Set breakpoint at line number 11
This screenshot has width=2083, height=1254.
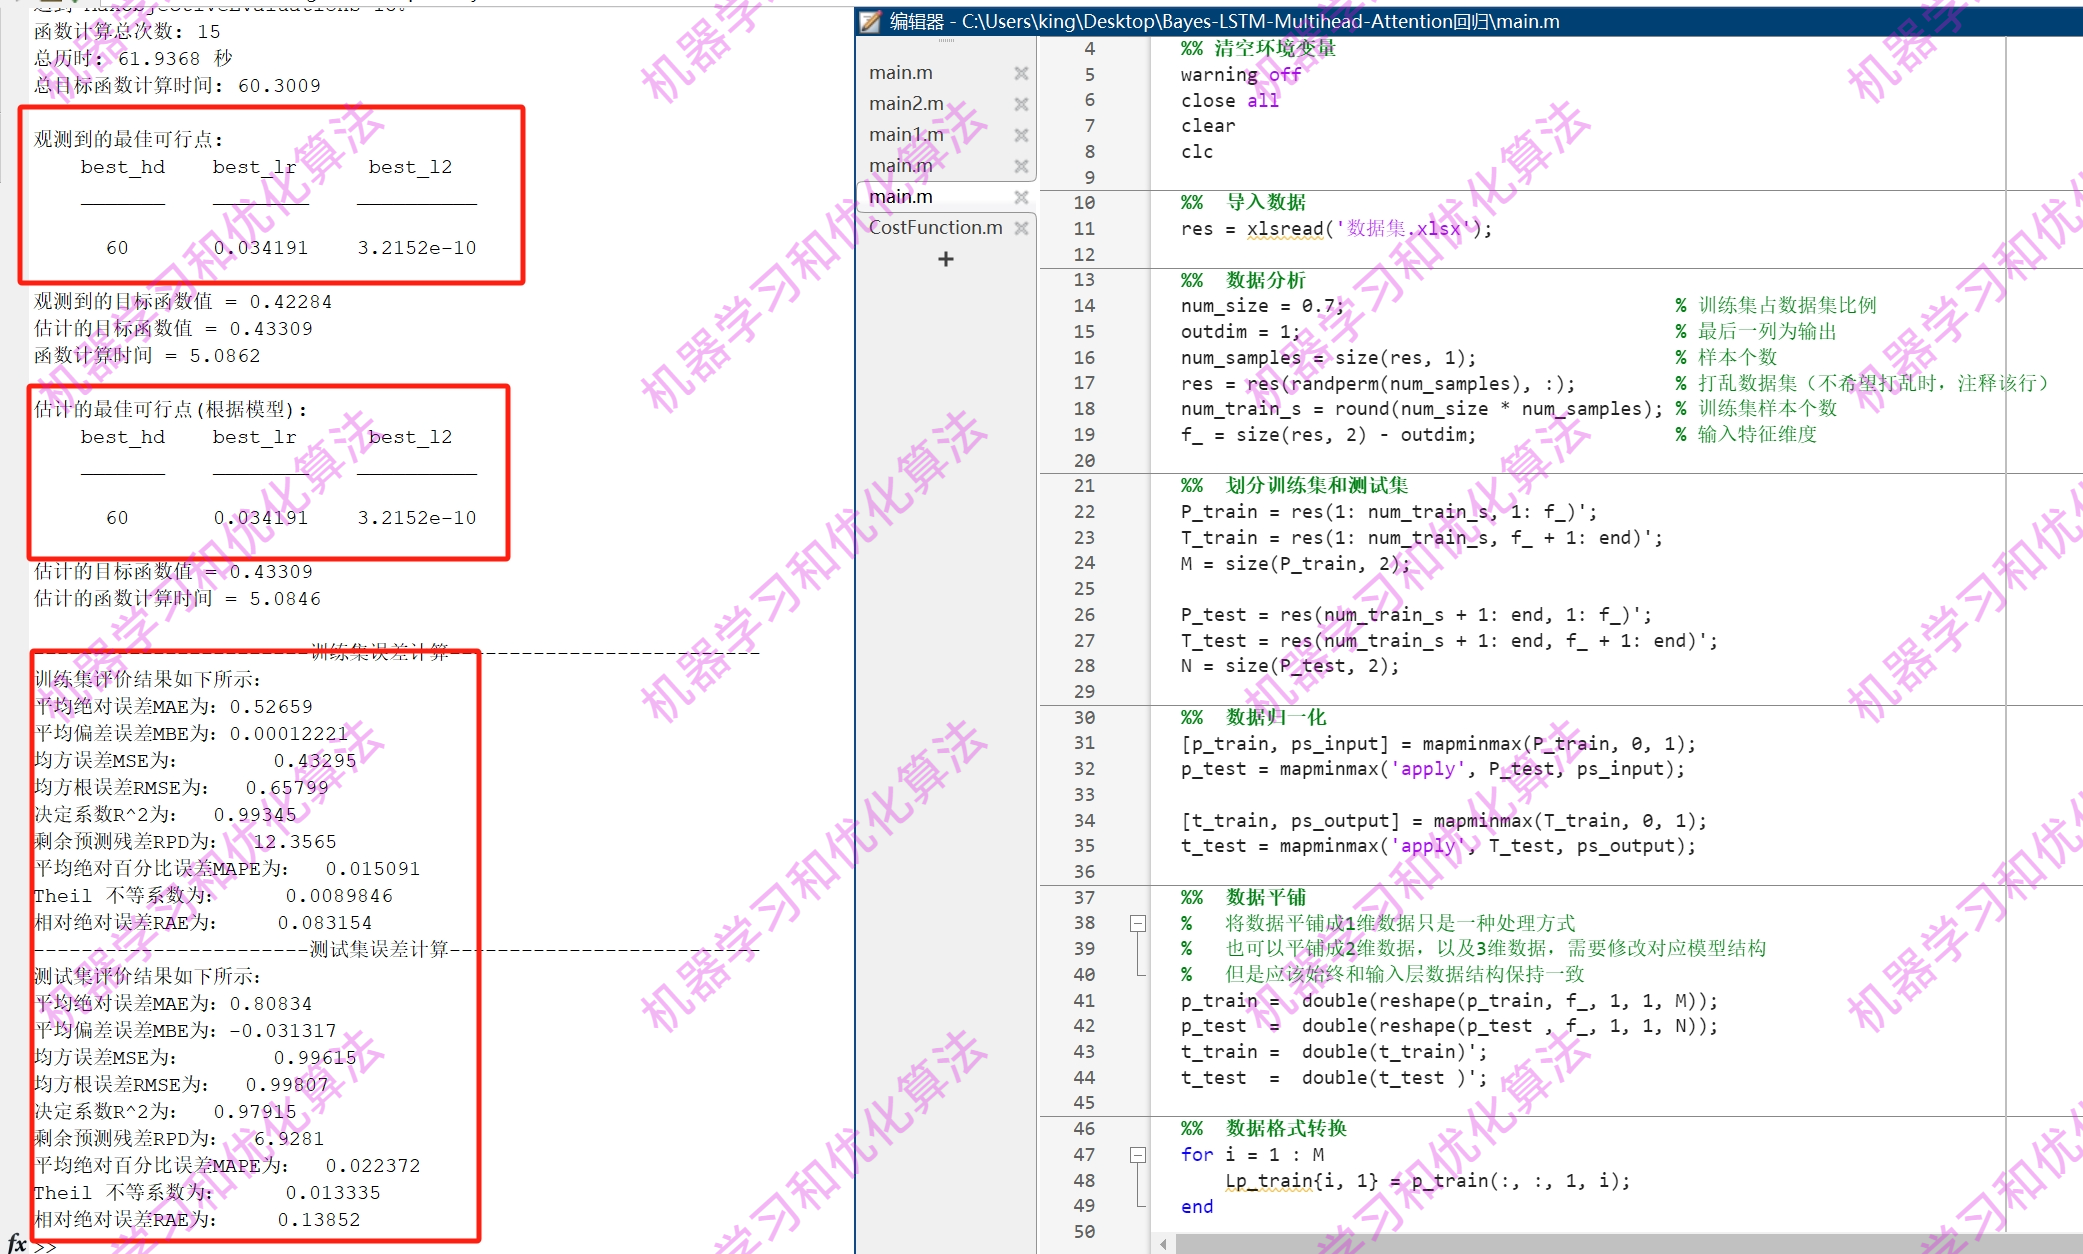(1084, 229)
